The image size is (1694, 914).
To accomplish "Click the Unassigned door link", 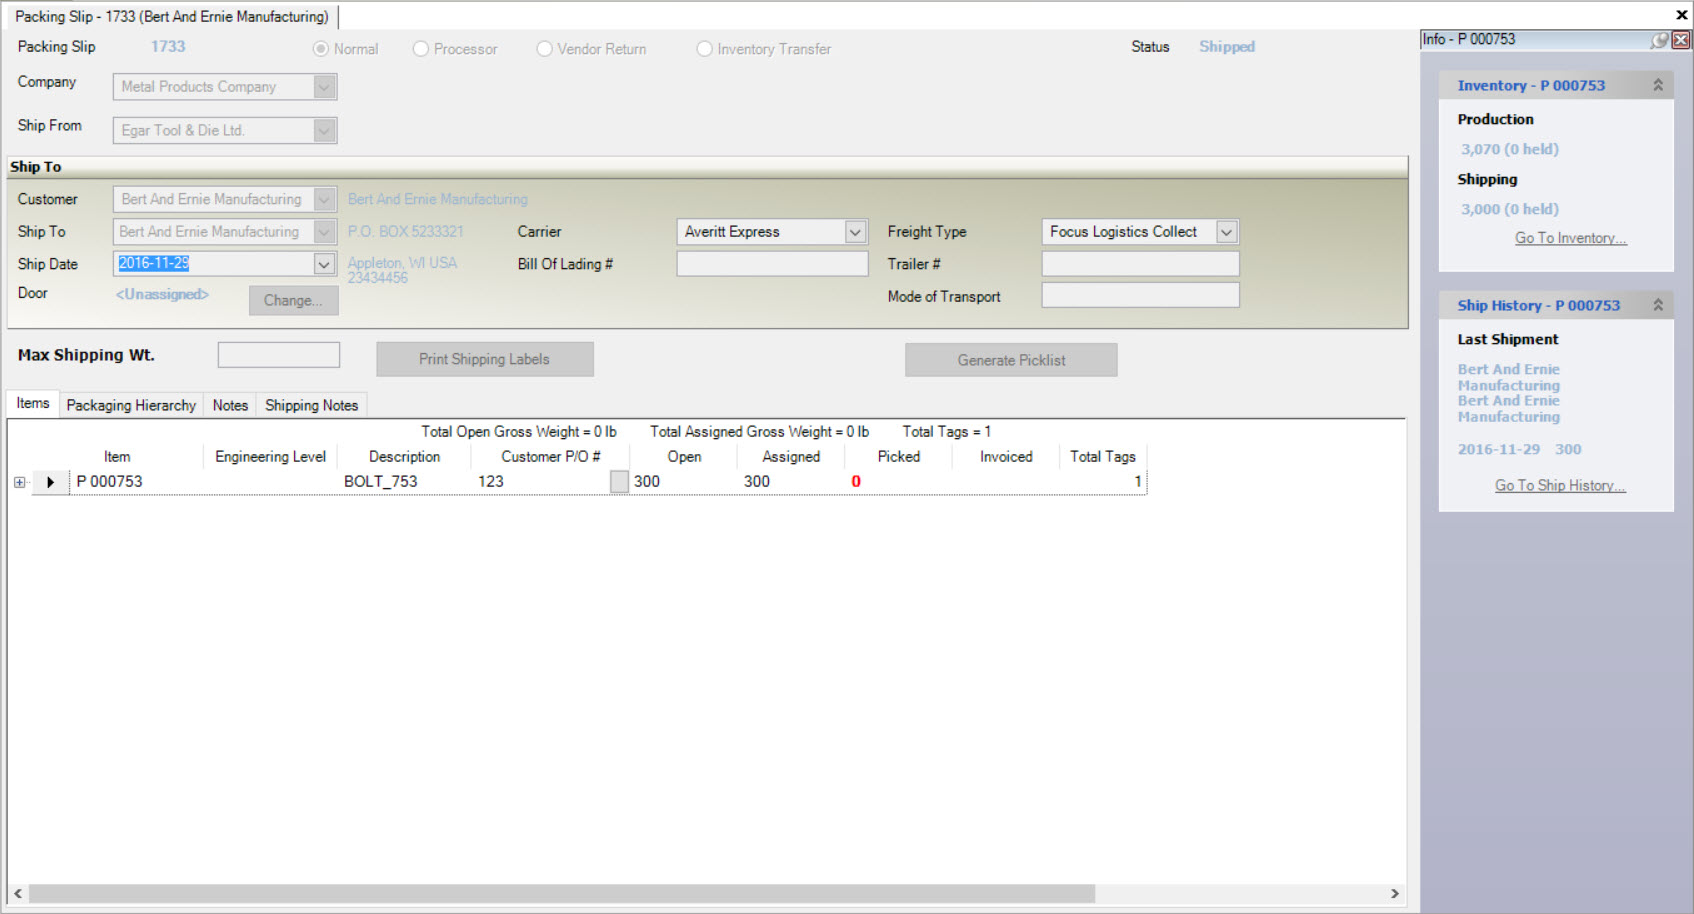I will 162,294.
